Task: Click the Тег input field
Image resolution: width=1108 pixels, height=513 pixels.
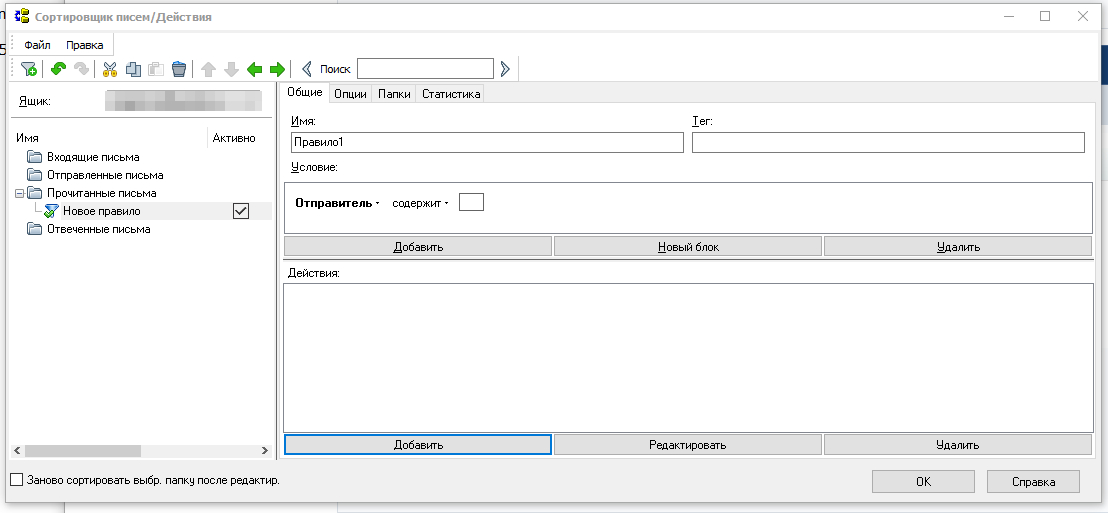Action: (887, 143)
